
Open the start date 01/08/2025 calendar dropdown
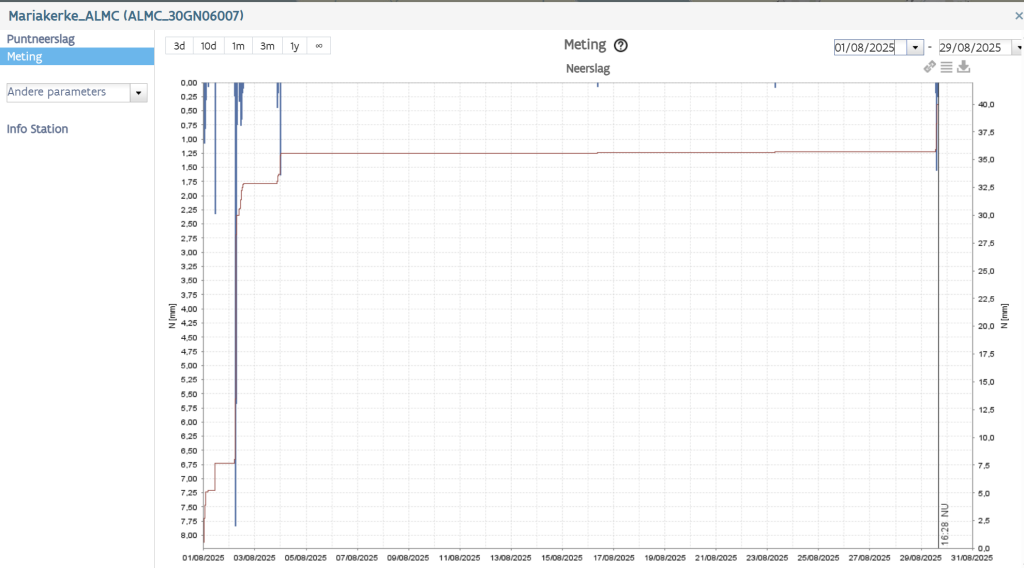[x=914, y=47]
